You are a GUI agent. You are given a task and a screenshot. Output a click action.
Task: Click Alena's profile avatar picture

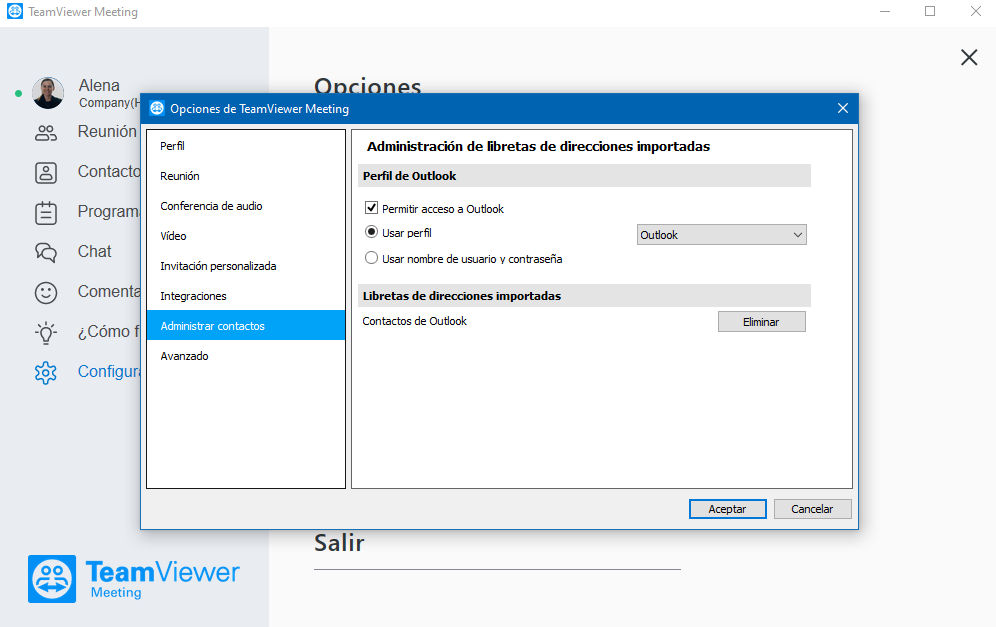point(48,93)
